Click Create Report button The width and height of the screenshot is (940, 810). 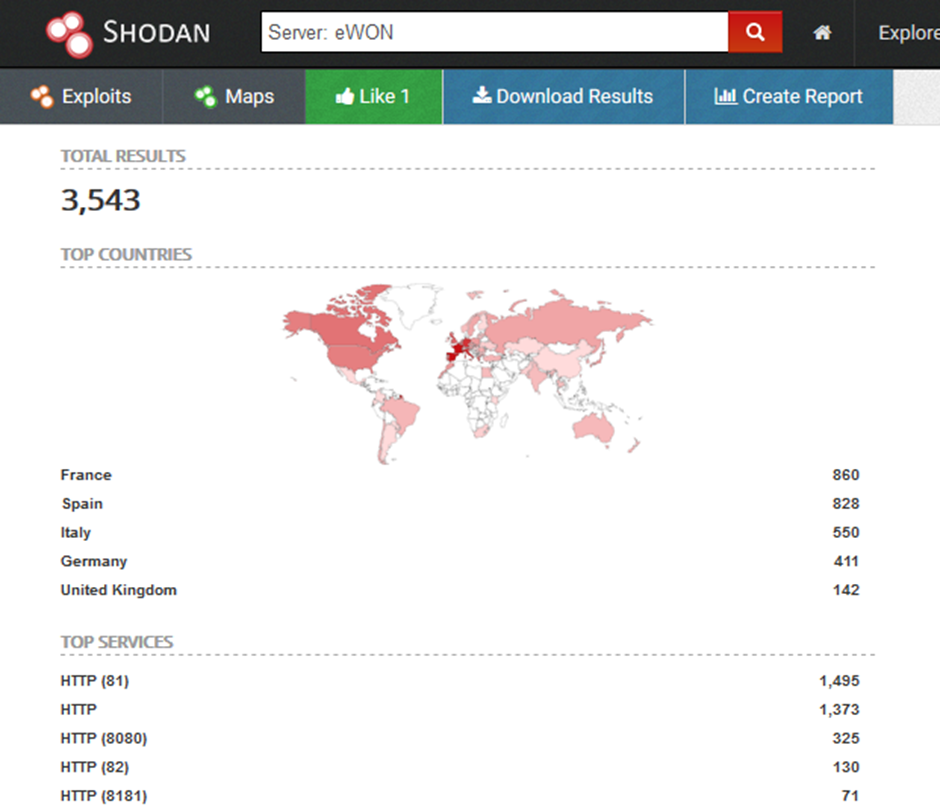789,97
